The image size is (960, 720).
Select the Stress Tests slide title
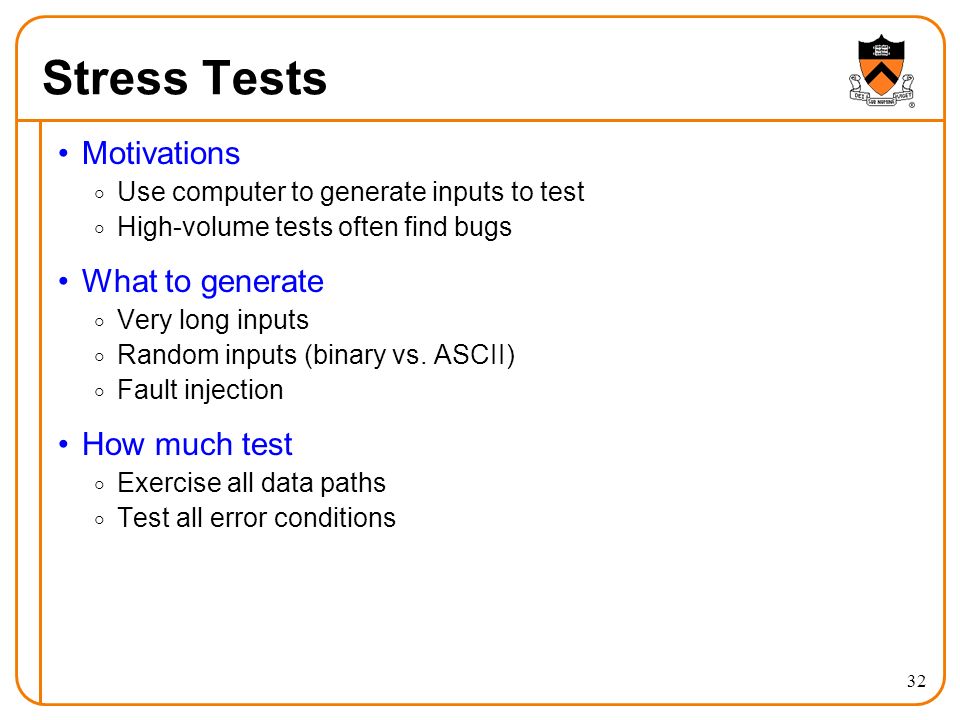click(x=185, y=78)
